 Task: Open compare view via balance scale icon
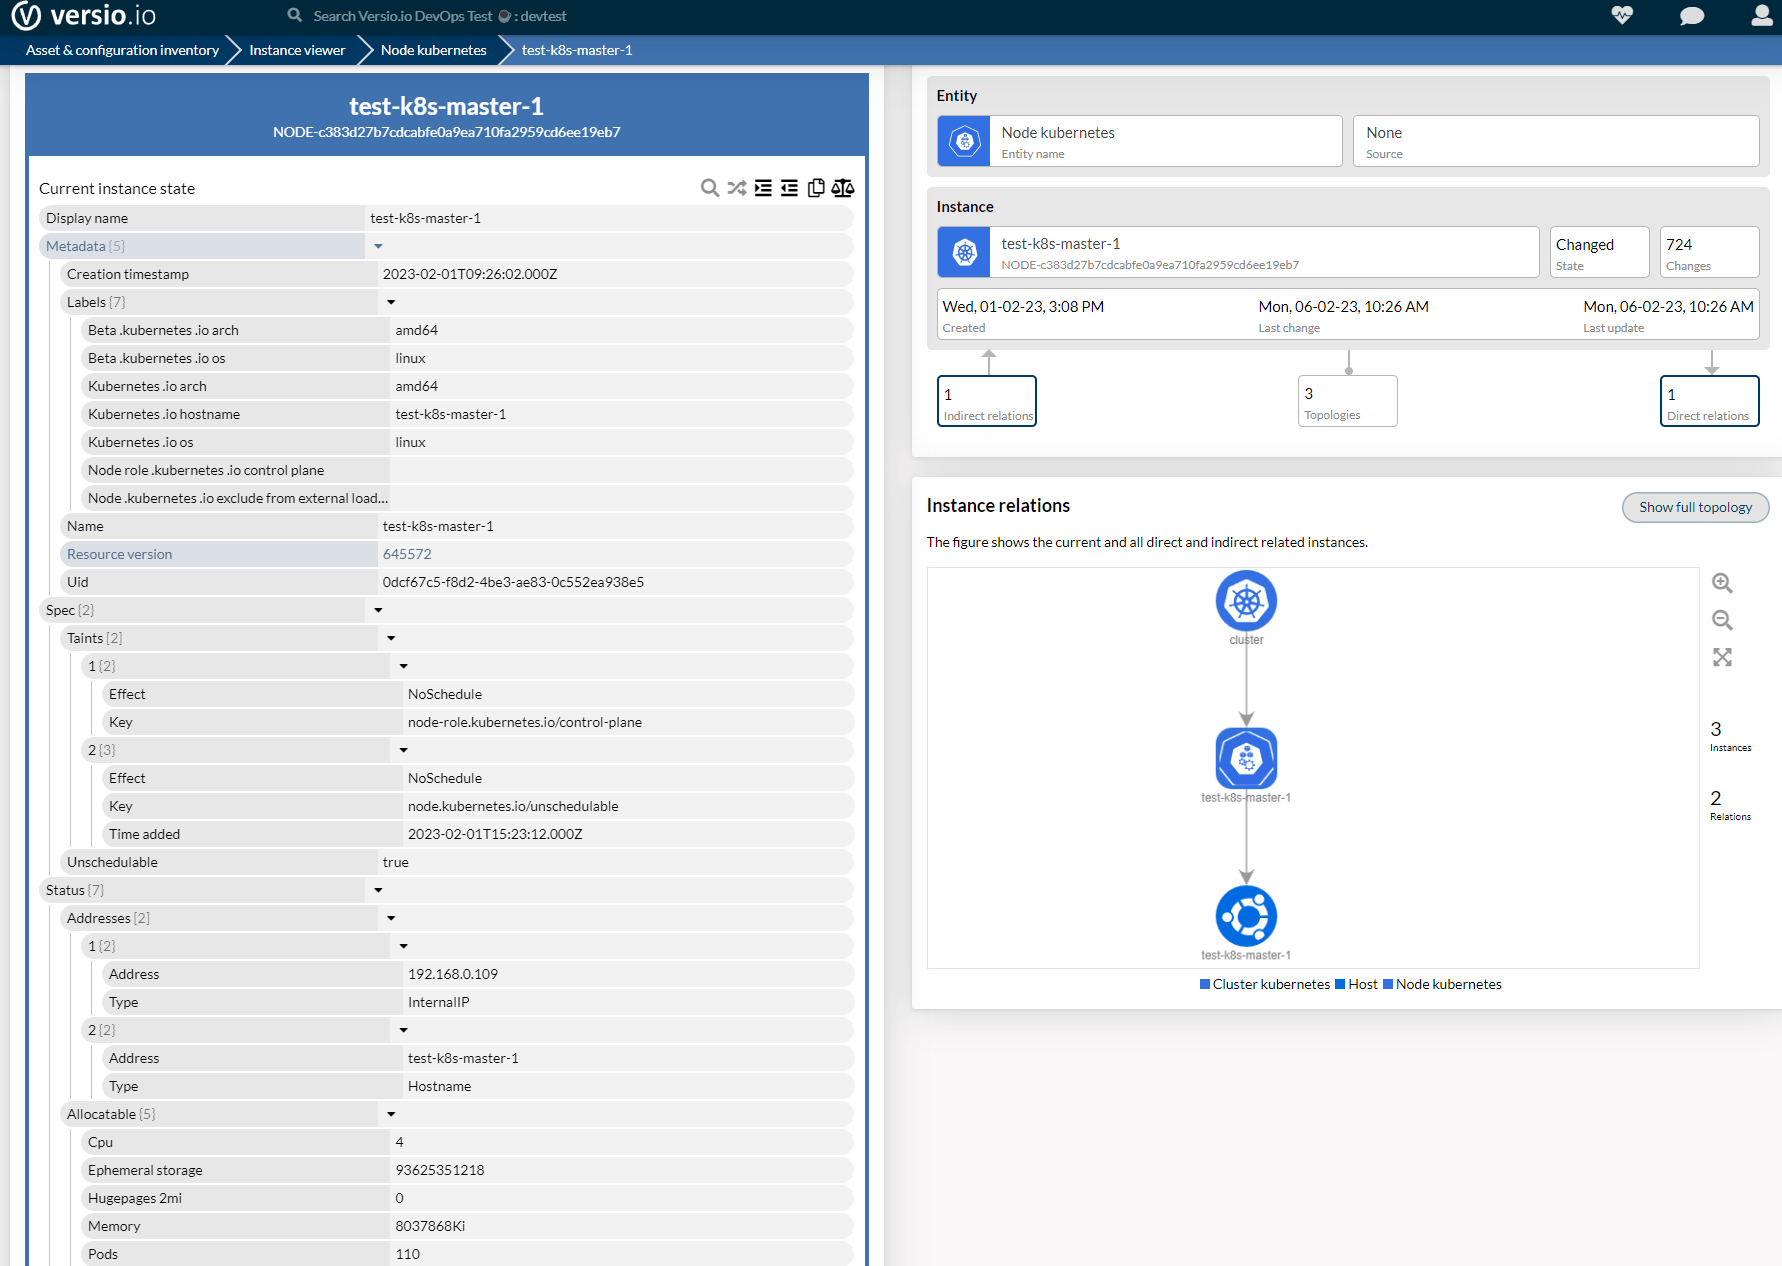[843, 188]
